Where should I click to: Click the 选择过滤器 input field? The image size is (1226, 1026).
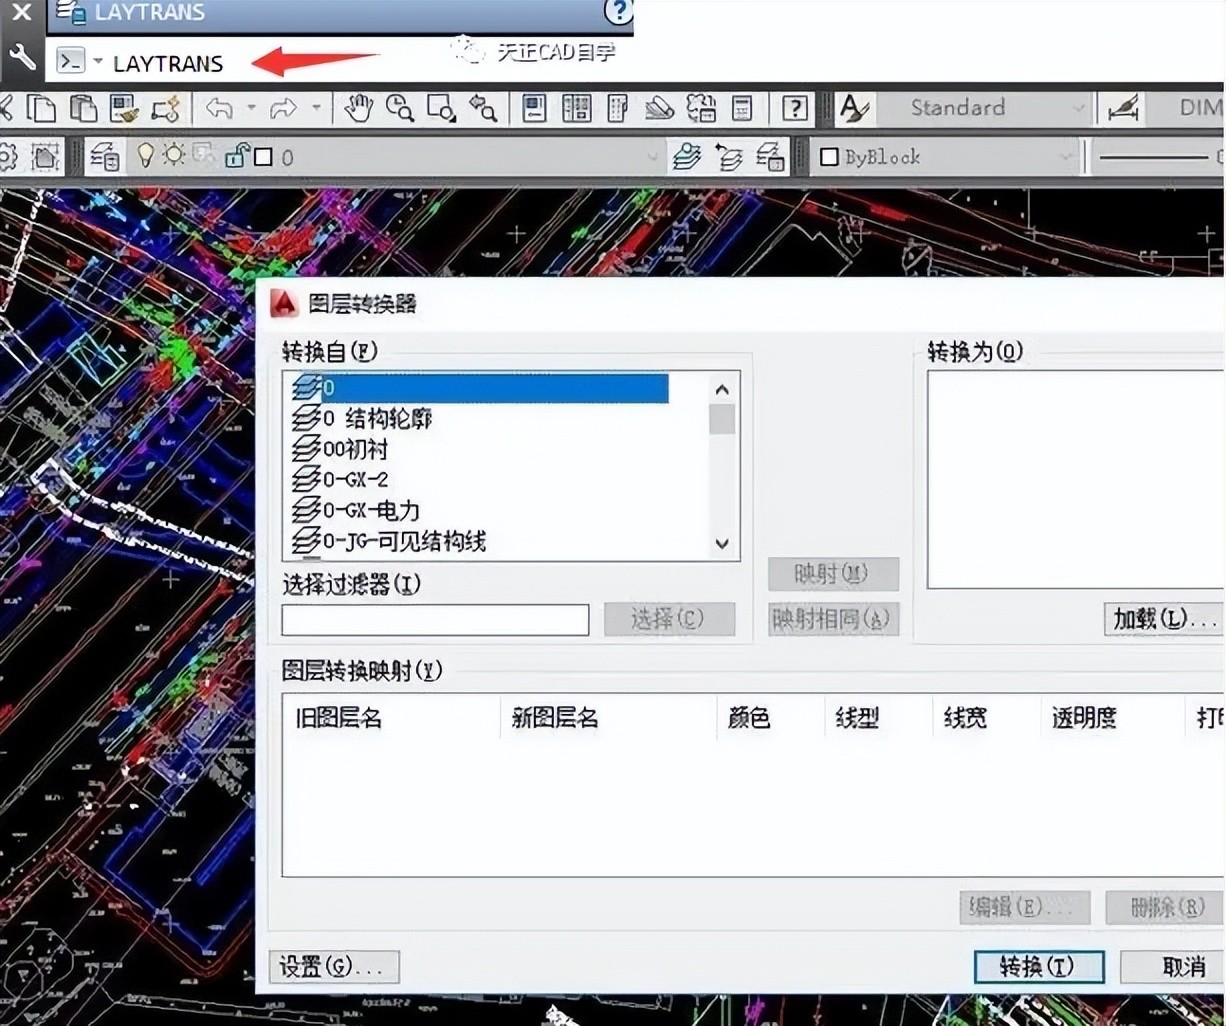pos(435,620)
